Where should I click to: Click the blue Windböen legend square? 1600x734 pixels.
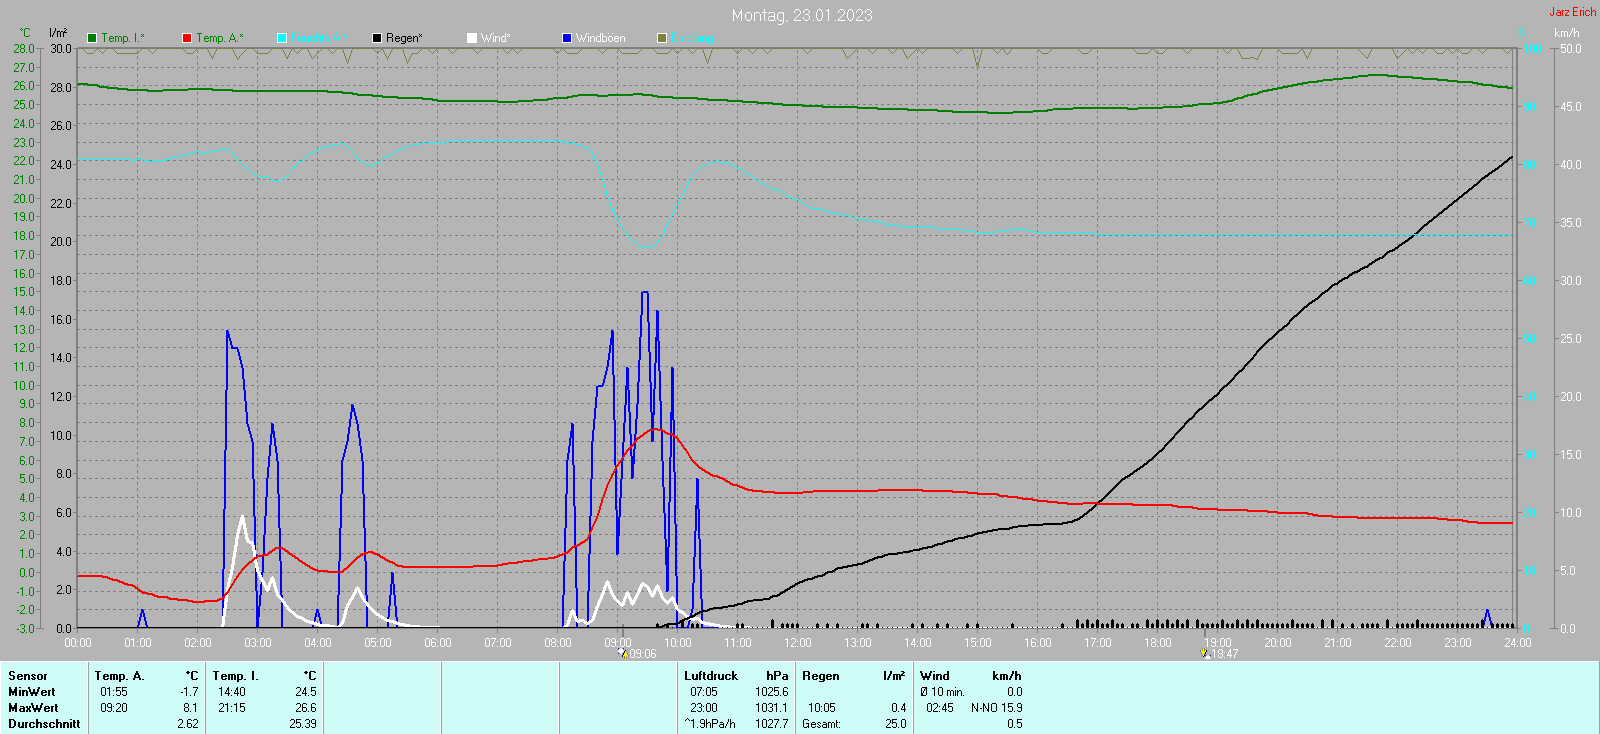coord(567,38)
